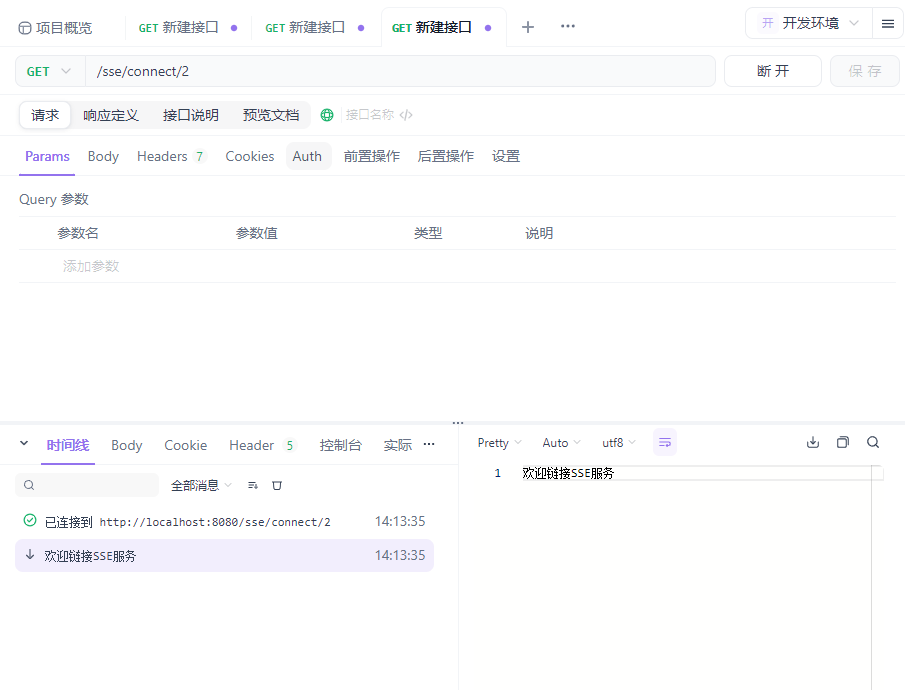Open the Headers 7 tab

point(170,156)
